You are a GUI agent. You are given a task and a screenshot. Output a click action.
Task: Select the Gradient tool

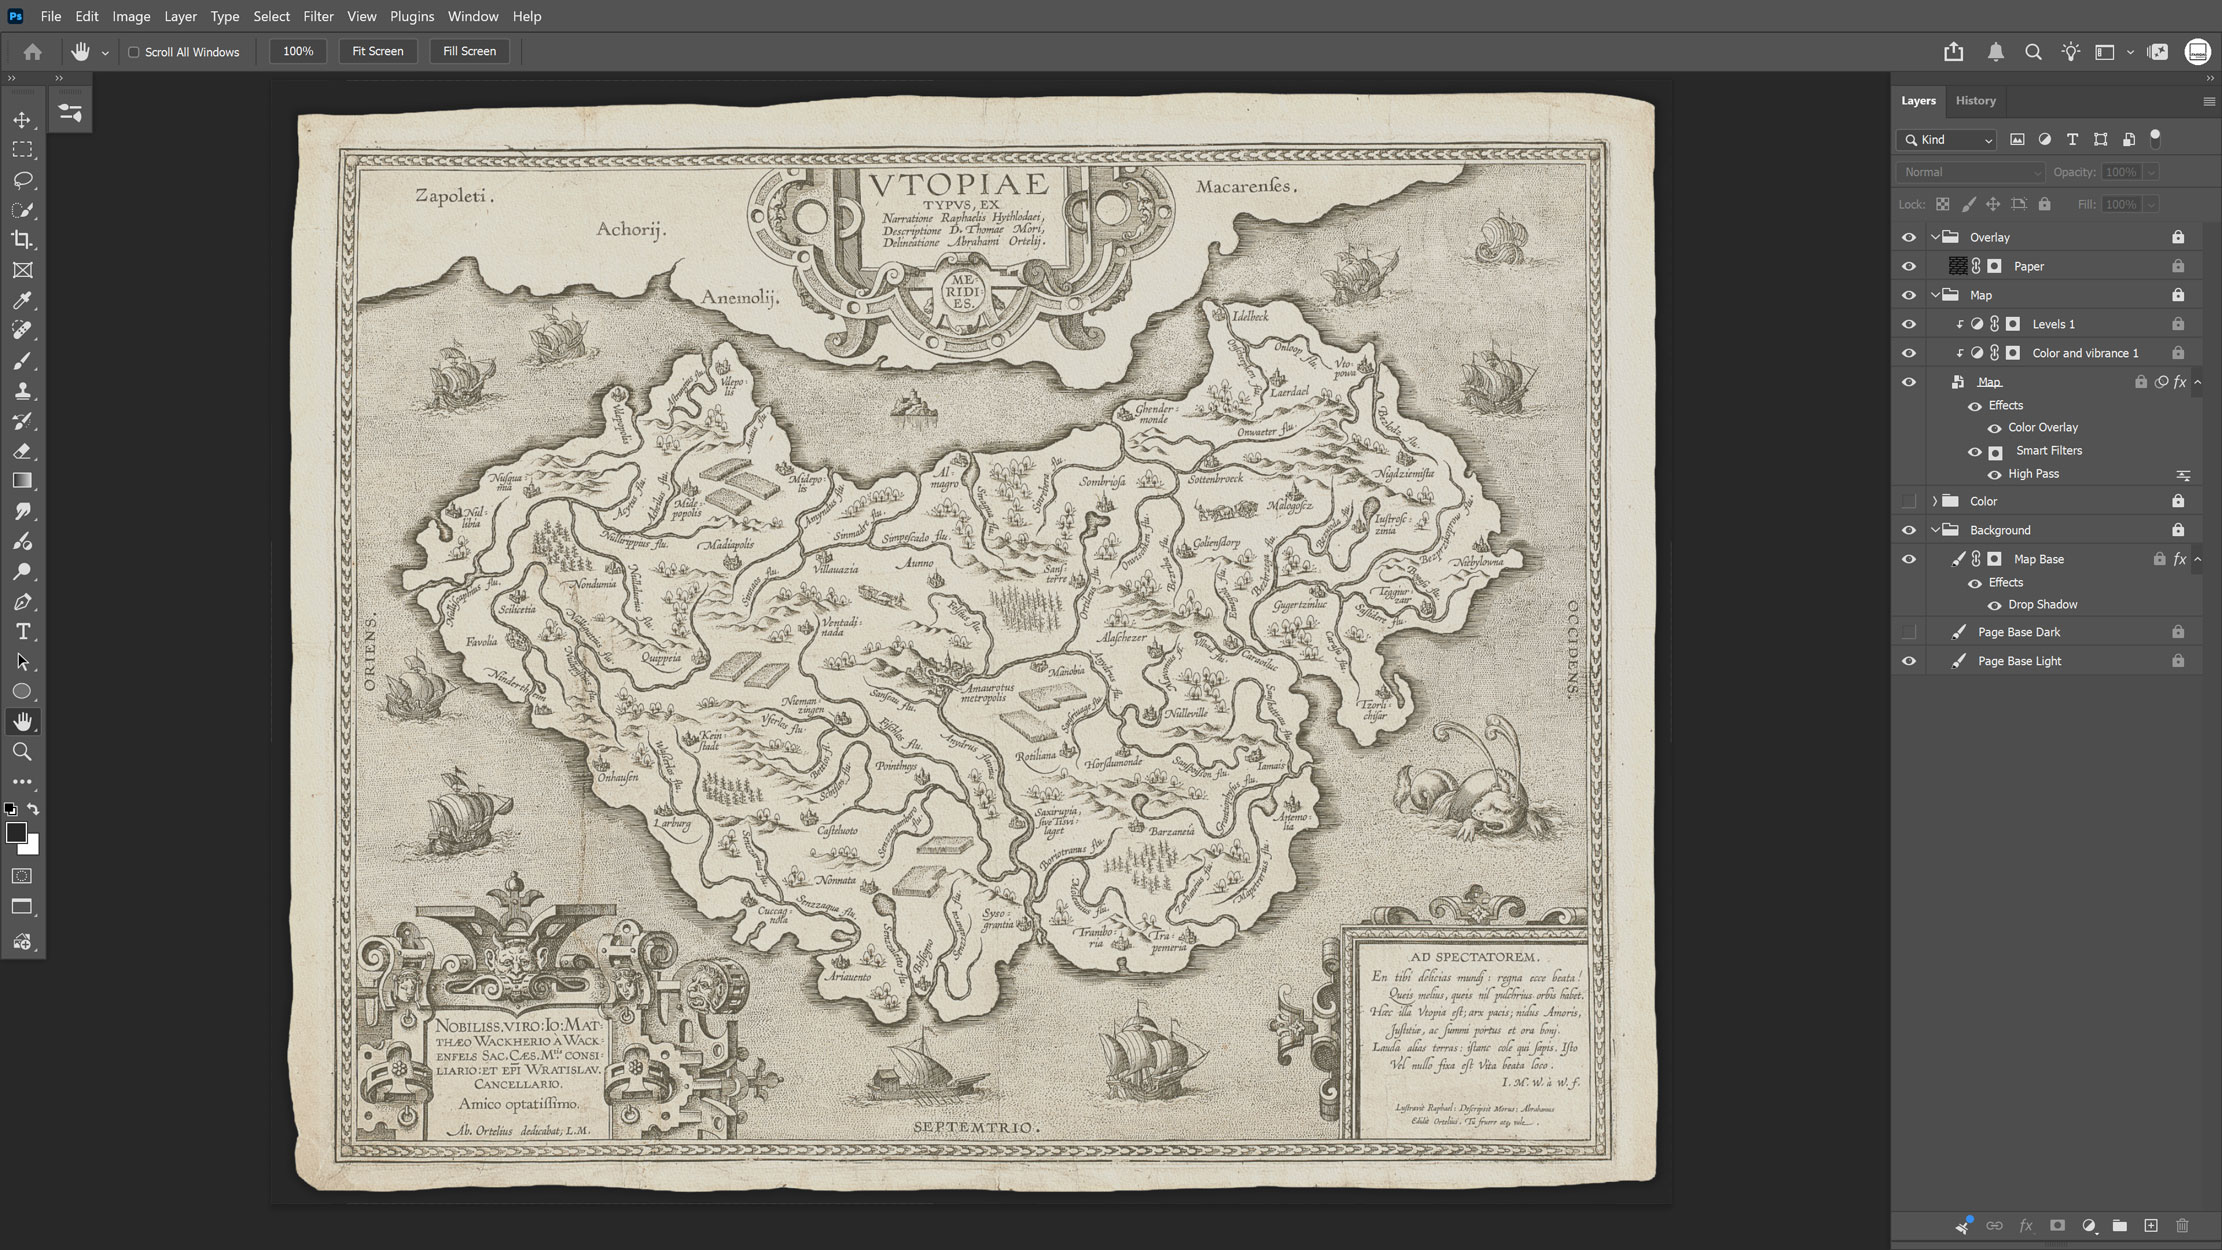click(22, 481)
